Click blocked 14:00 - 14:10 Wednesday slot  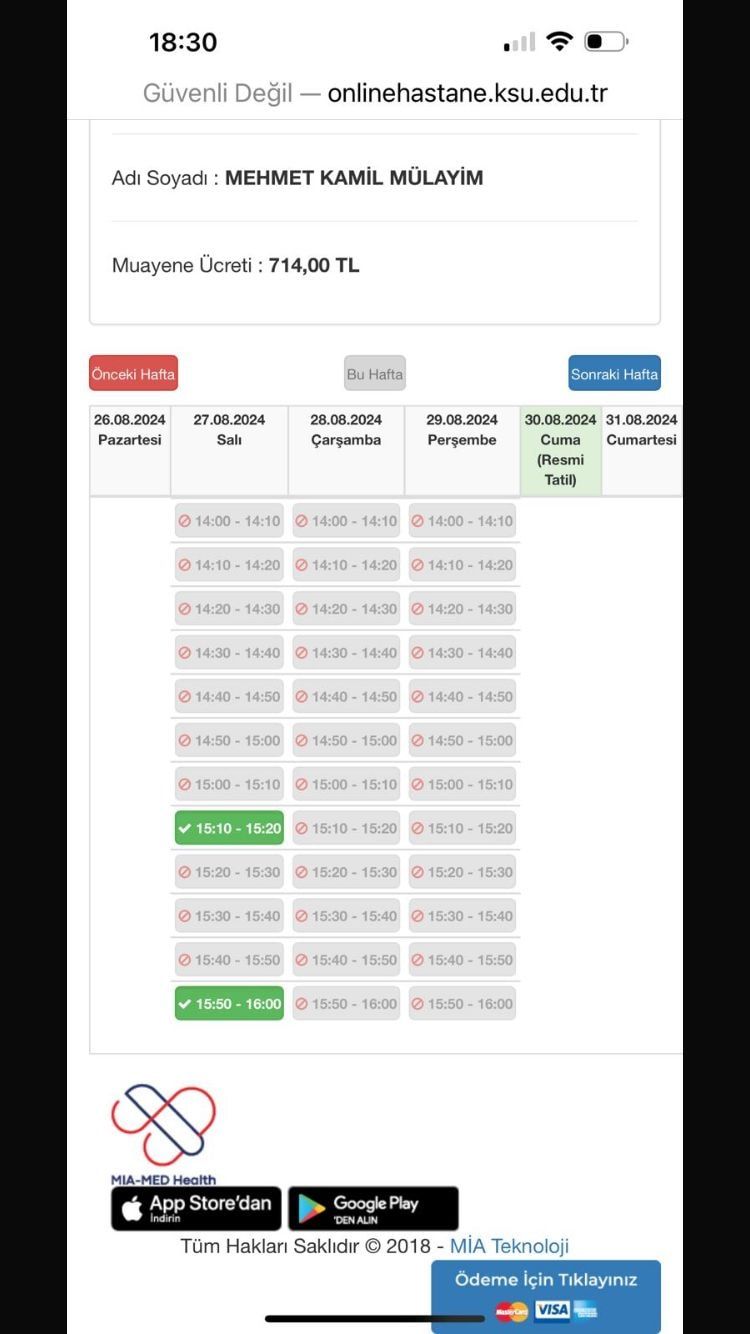click(346, 521)
